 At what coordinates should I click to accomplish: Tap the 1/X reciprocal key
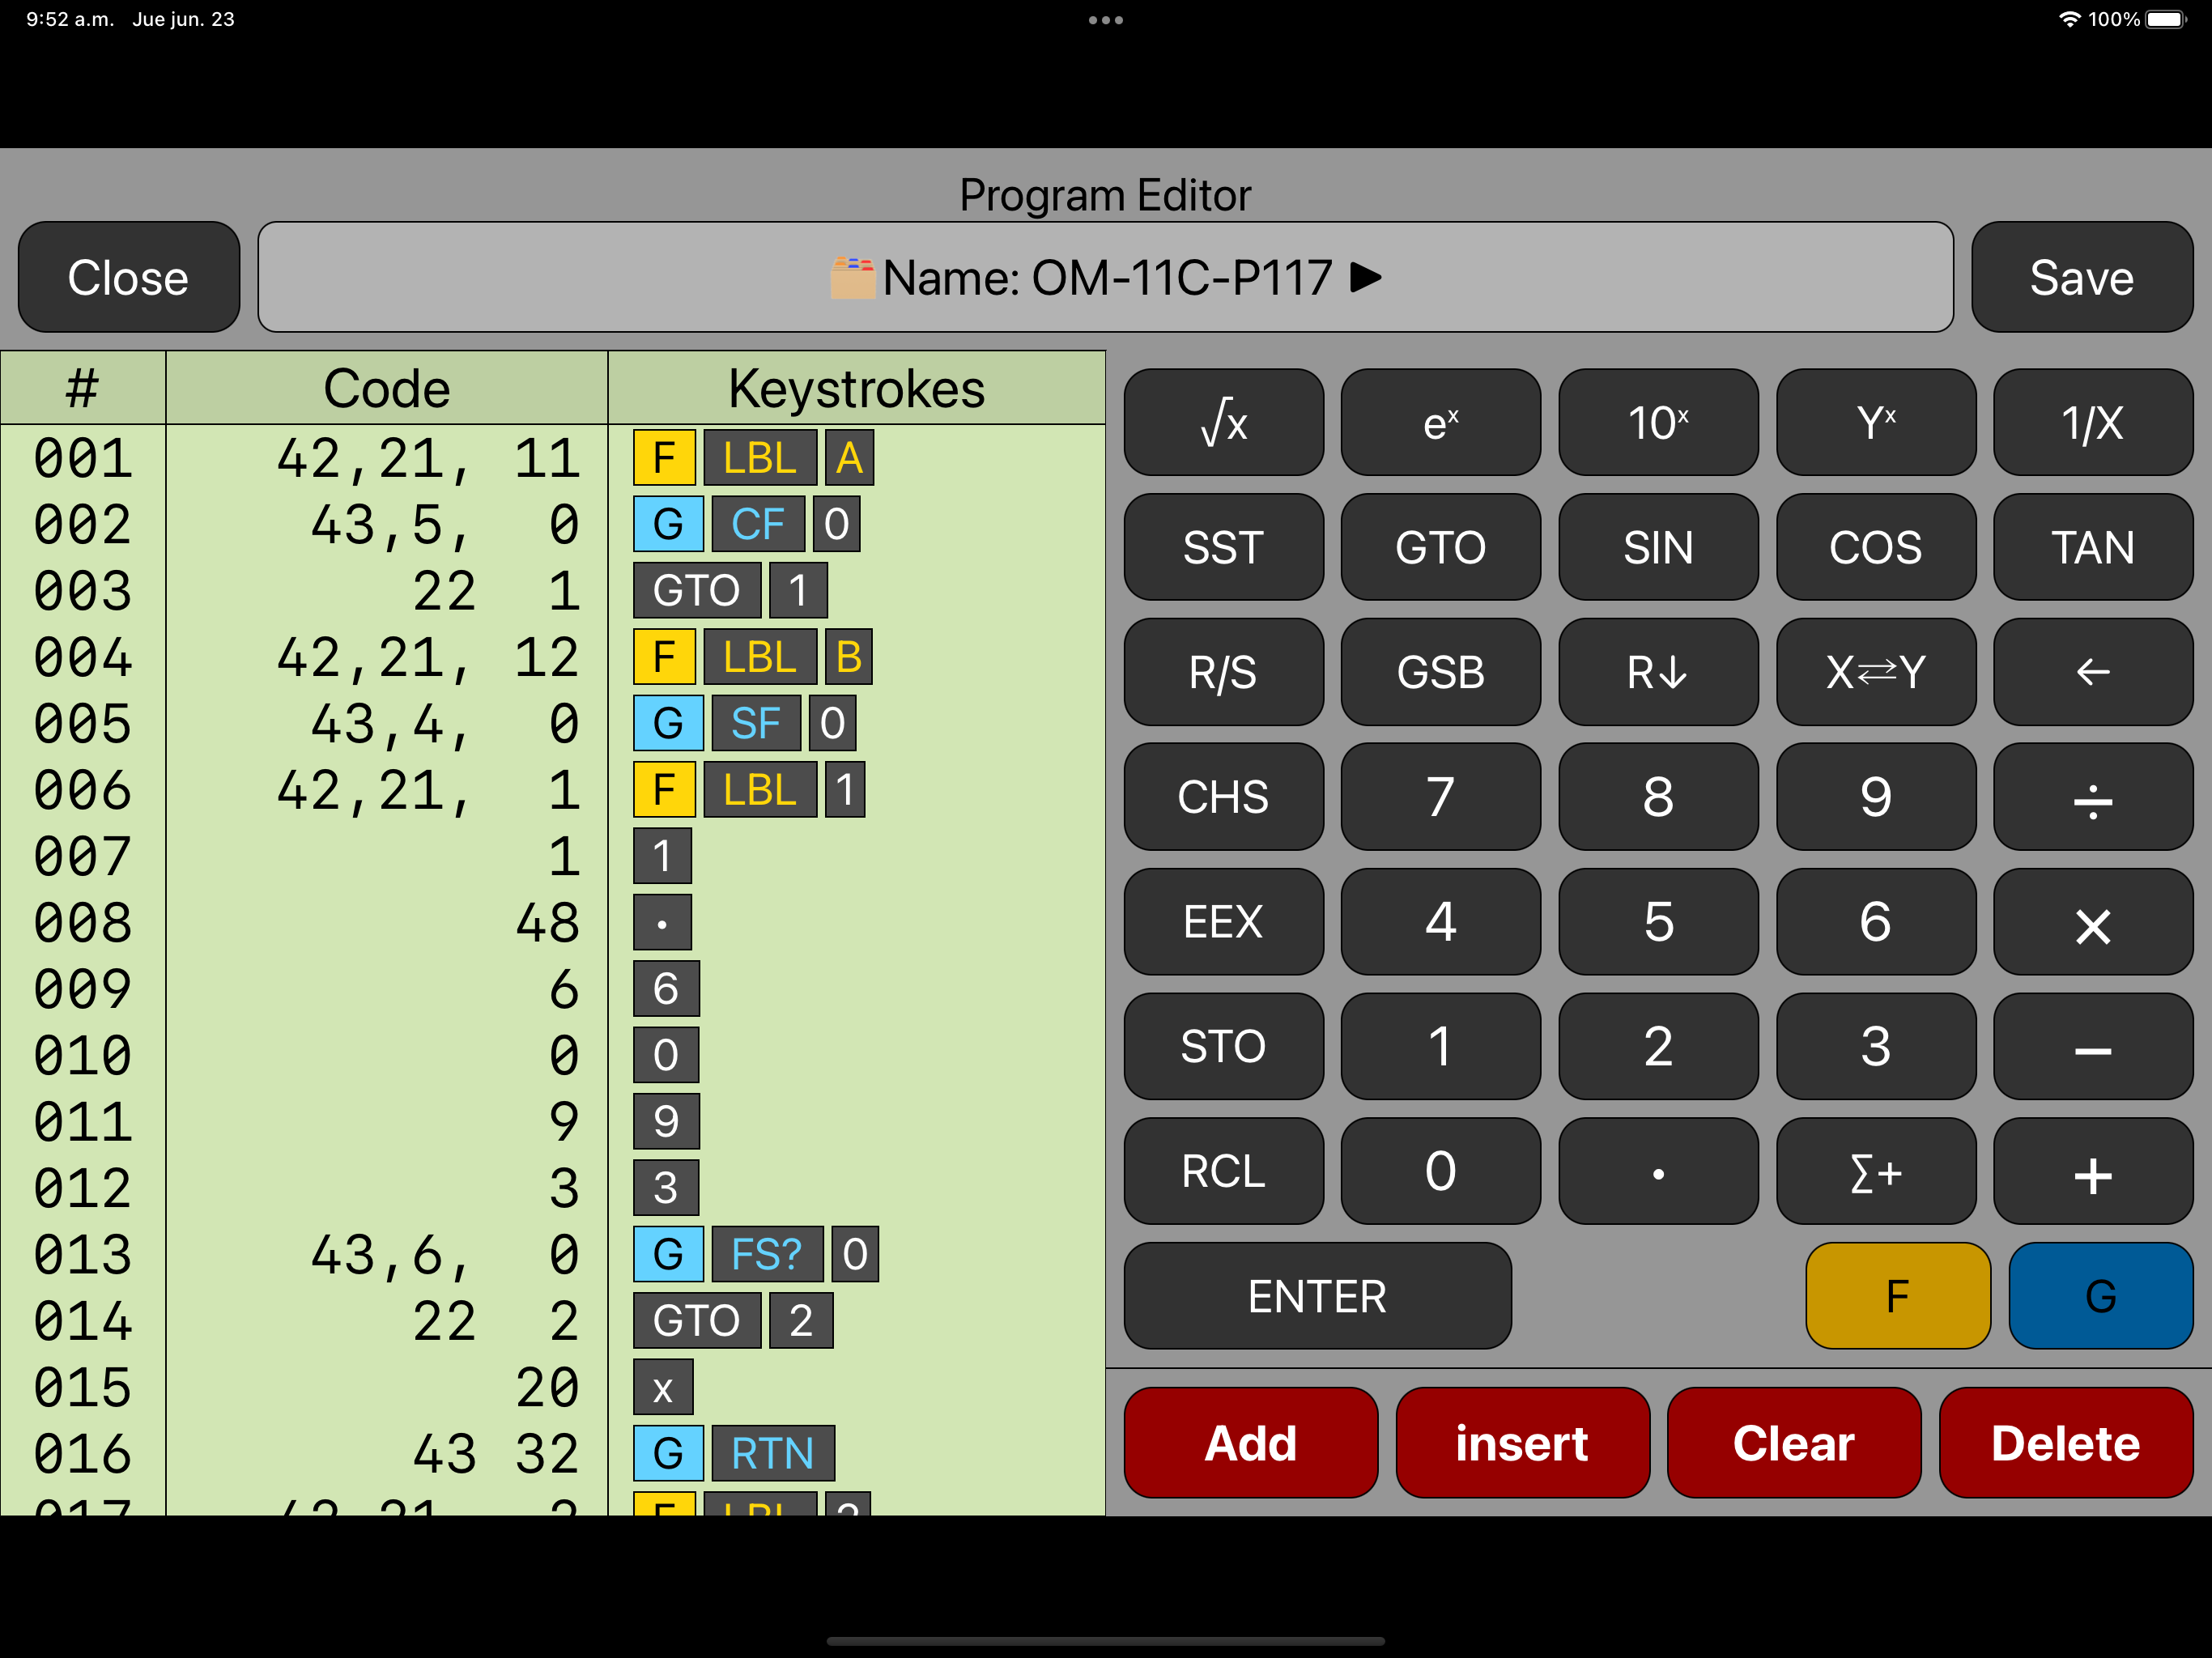2093,422
